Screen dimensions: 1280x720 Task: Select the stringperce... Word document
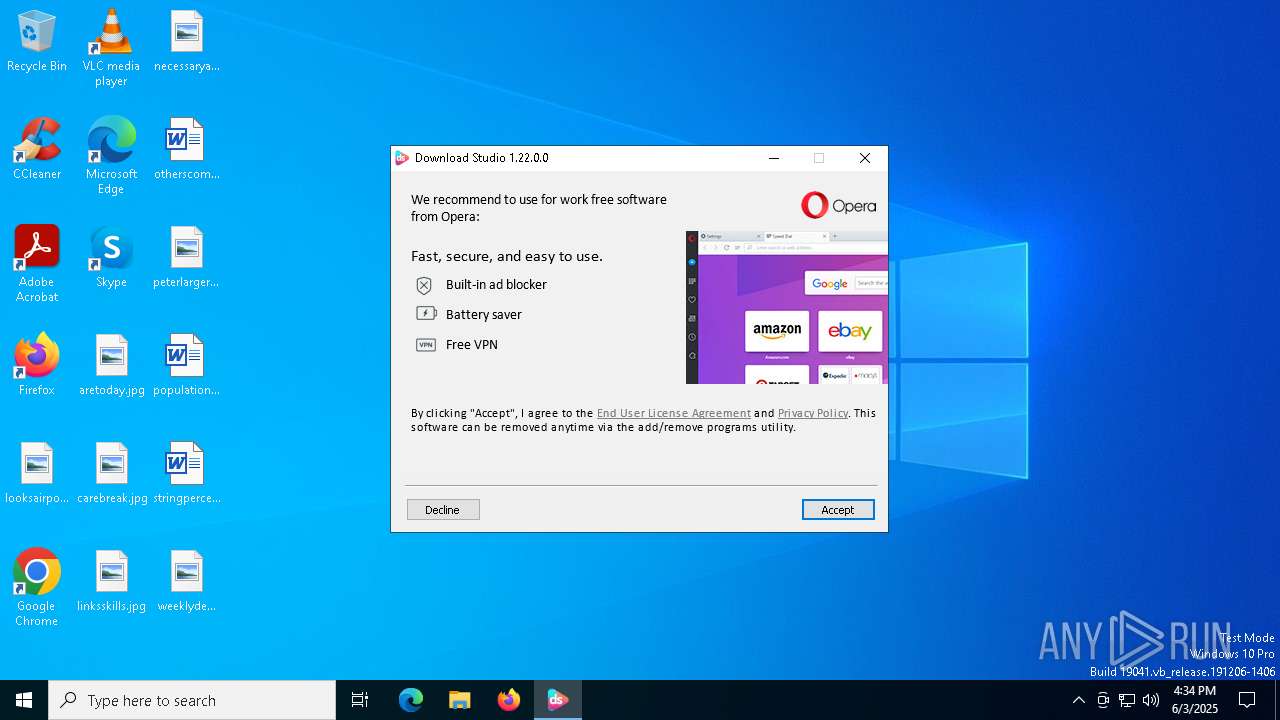(187, 474)
